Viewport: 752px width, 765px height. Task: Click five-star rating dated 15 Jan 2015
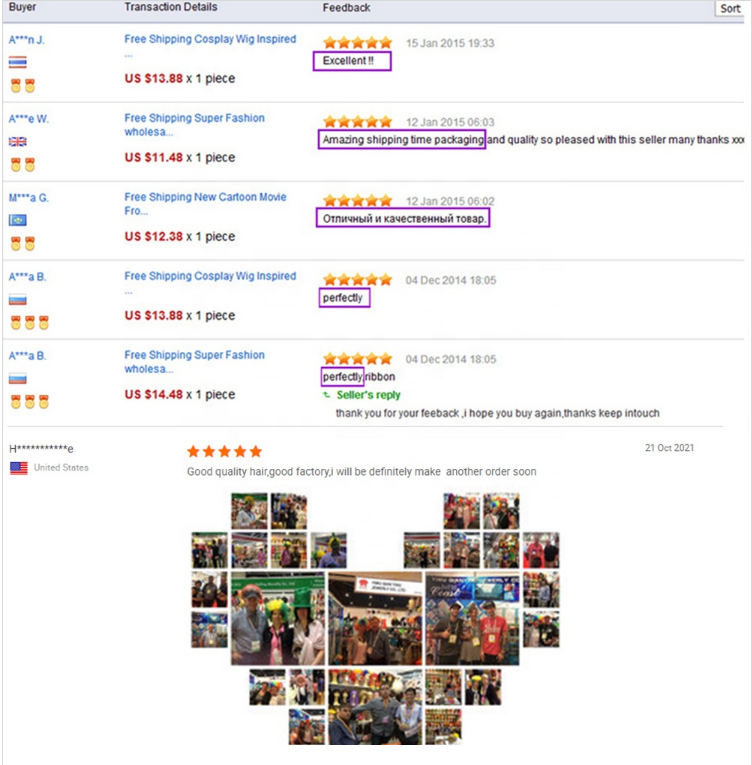pos(358,43)
